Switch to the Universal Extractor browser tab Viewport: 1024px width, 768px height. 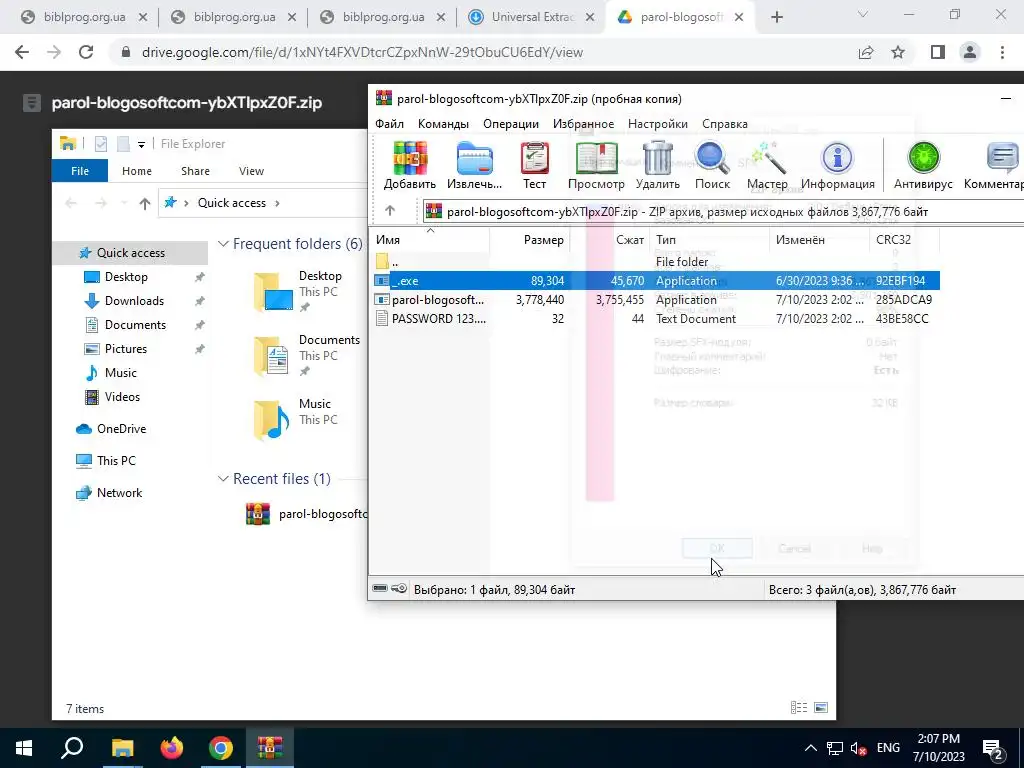pos(532,17)
